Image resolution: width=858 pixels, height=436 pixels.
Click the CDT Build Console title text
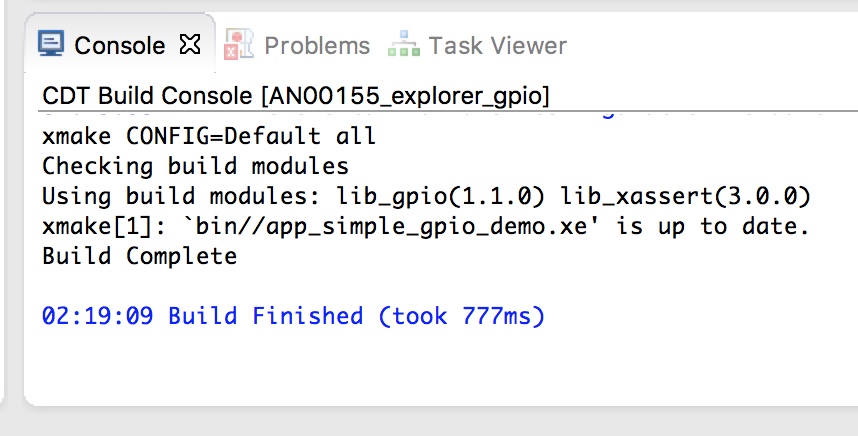147,96
